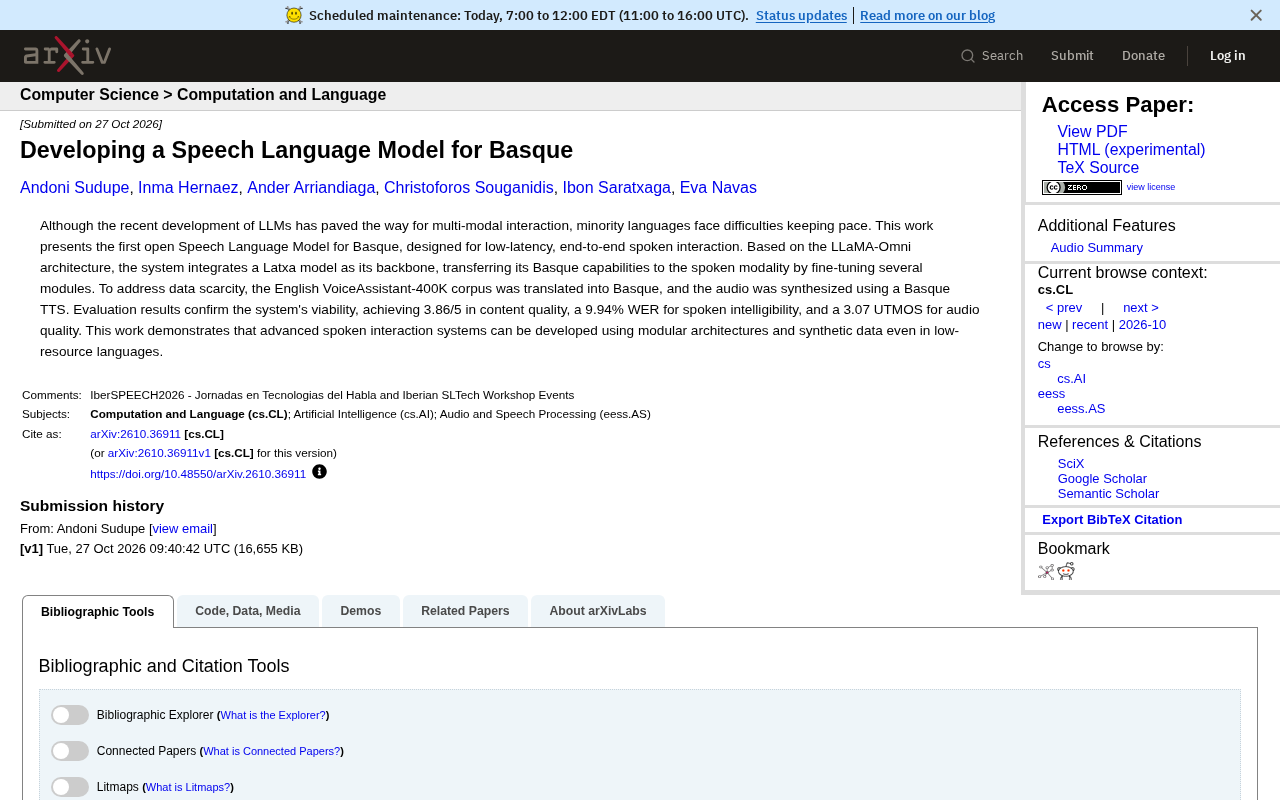The width and height of the screenshot is (1280, 800).
Task: Browse the 2026-10 listing
Action: pos(1142,325)
